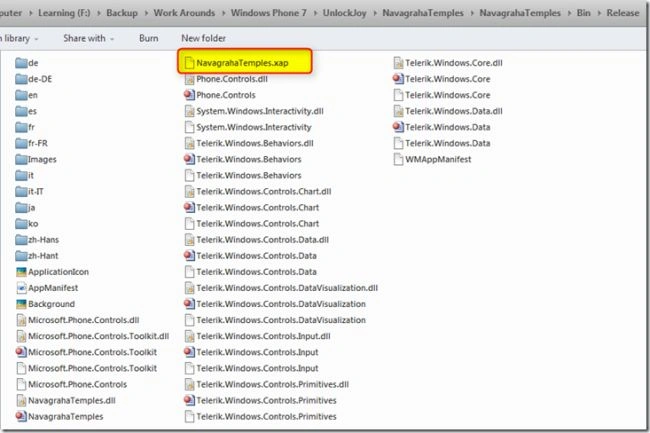This screenshot has width=650, height=433.
Task: Select the Microsoft.Phone.Controls file without extension
Action: [71, 385]
